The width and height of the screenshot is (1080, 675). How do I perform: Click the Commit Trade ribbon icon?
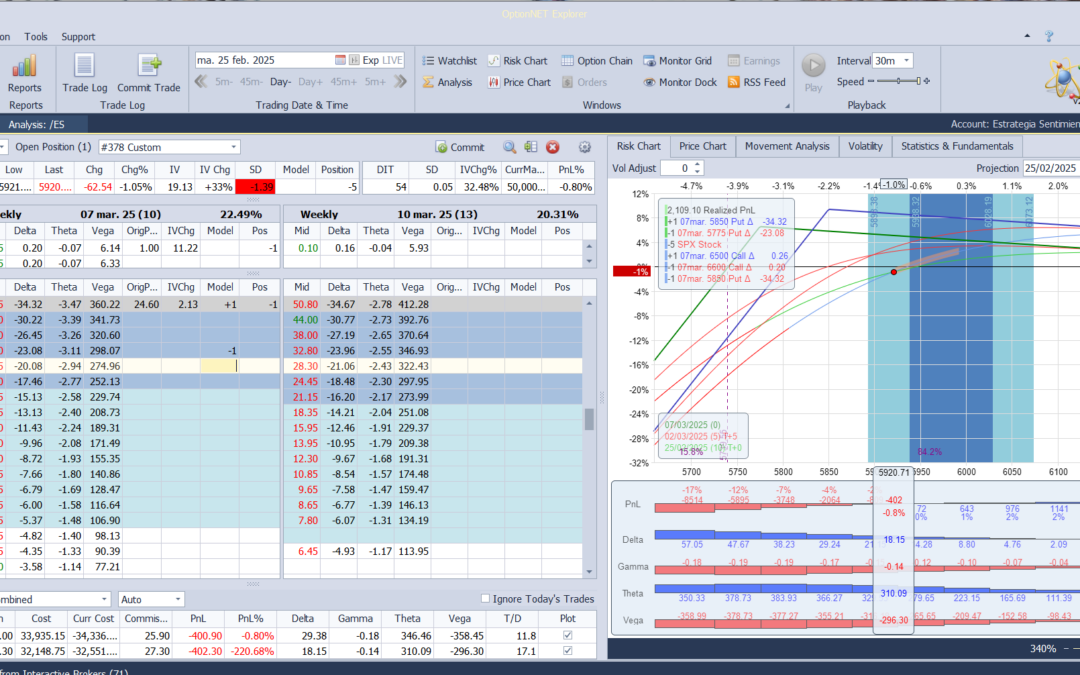[x=149, y=67]
